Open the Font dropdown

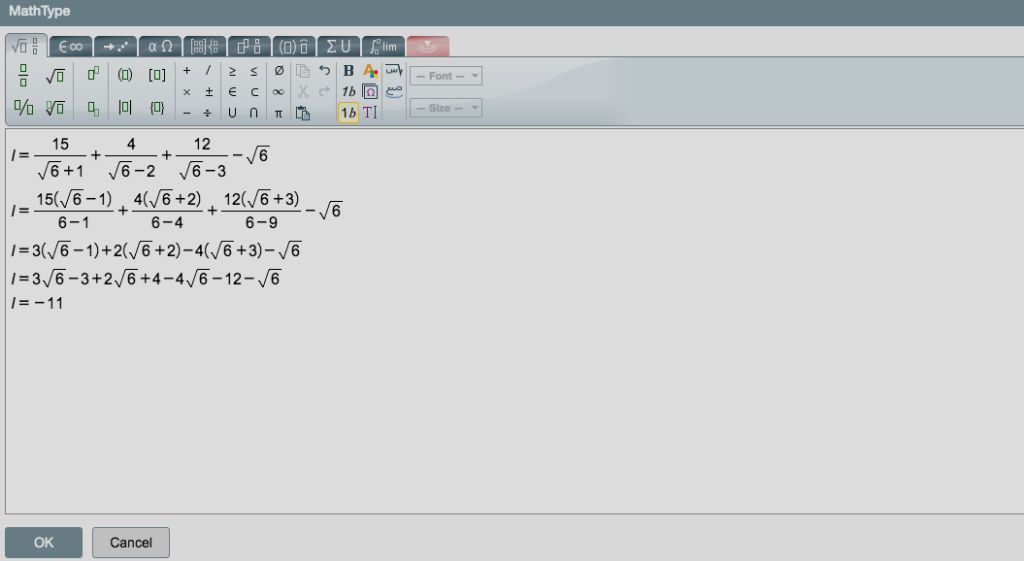click(x=446, y=76)
